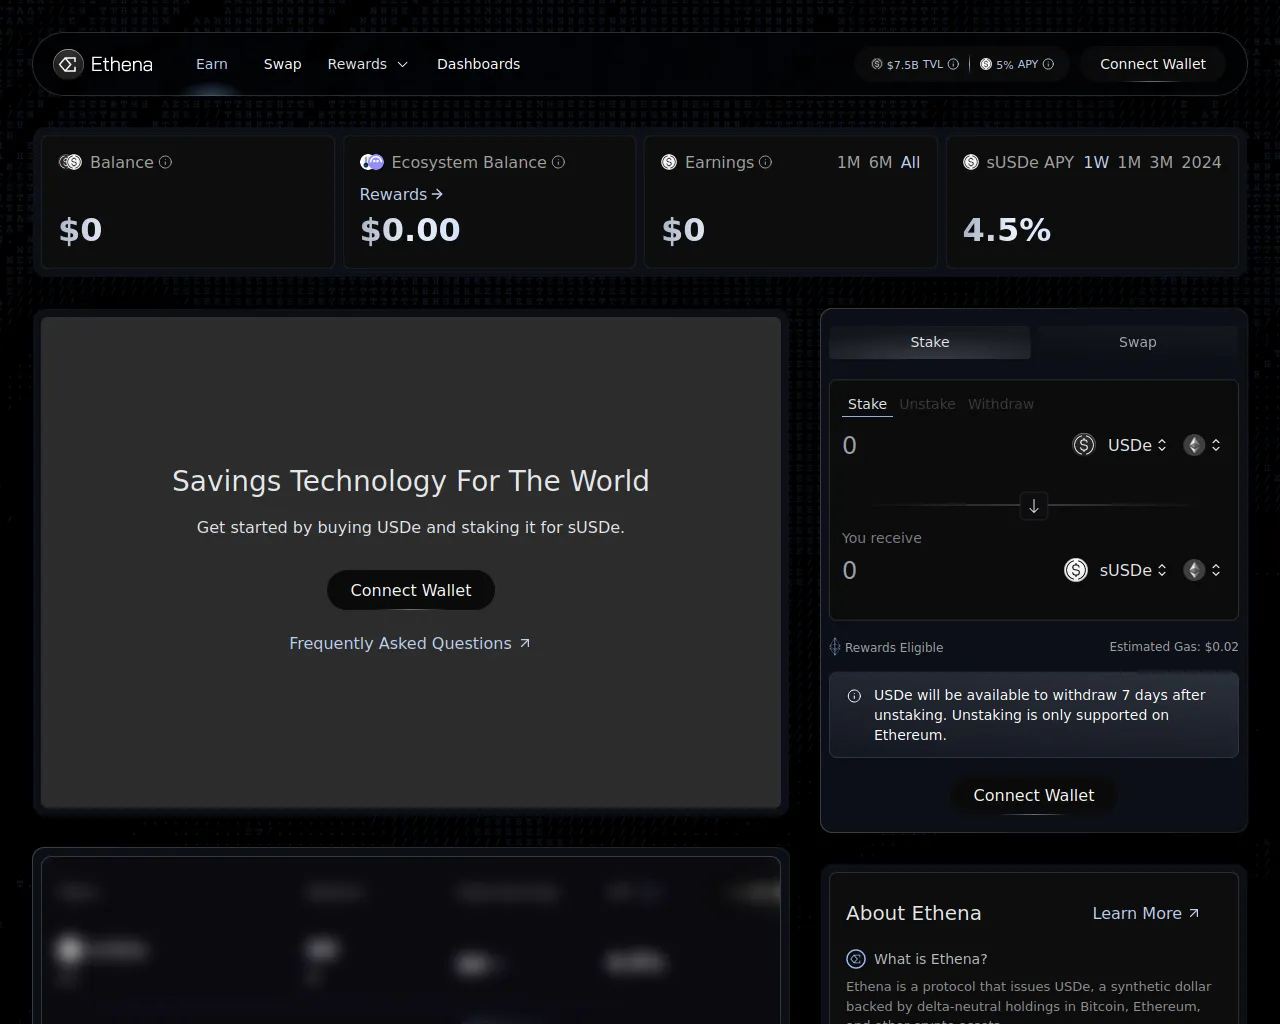Viewport: 1280px width, 1024px height.
Task: Click the 5% APY stat
Action: (x=1016, y=64)
